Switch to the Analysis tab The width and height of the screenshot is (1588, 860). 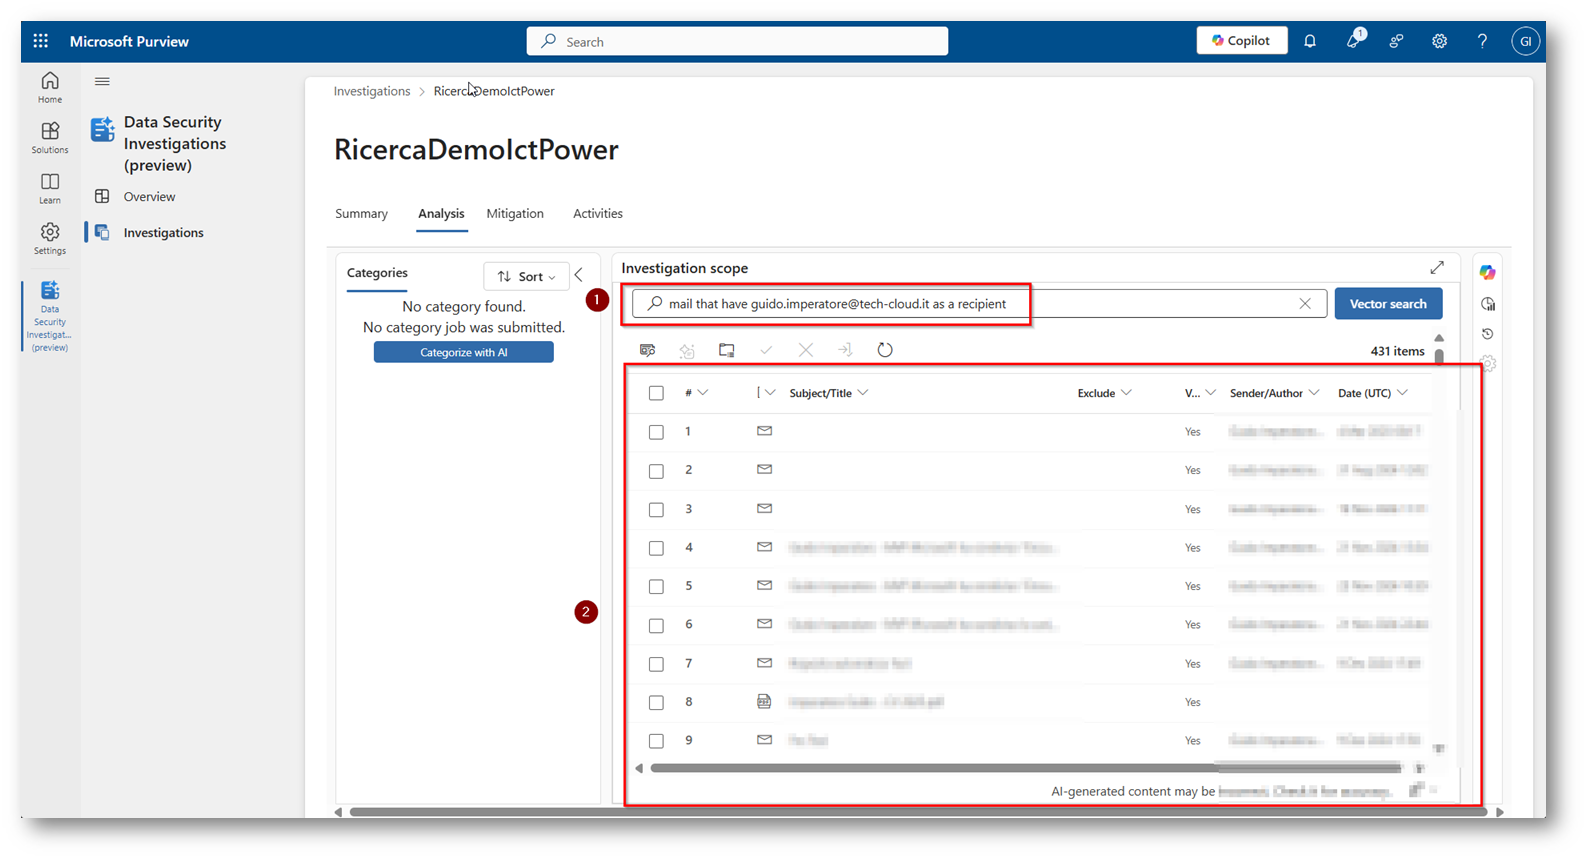tap(441, 213)
